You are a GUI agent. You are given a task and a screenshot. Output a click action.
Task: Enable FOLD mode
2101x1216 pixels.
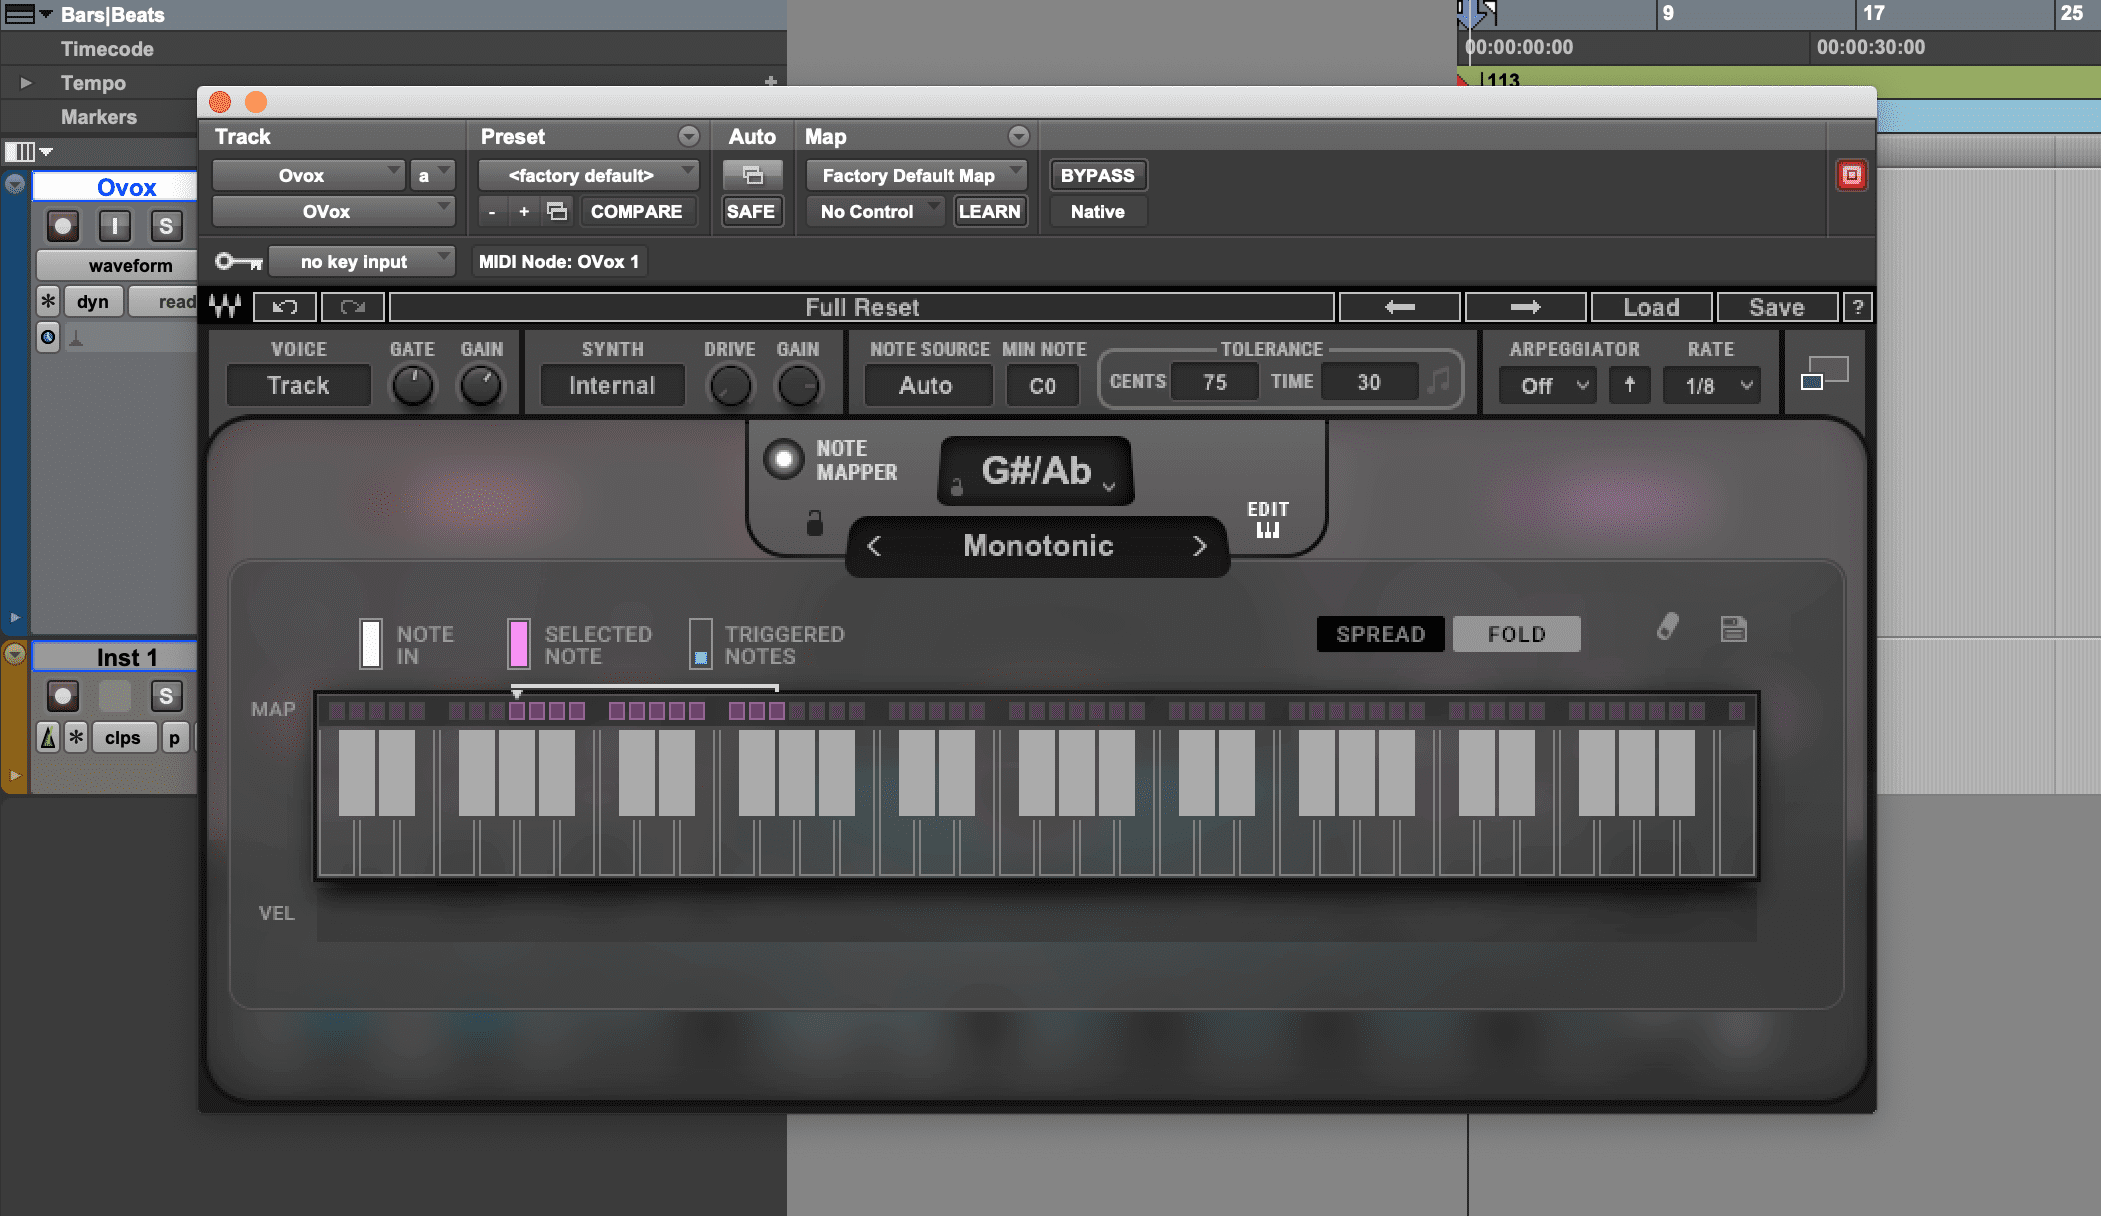tap(1516, 634)
